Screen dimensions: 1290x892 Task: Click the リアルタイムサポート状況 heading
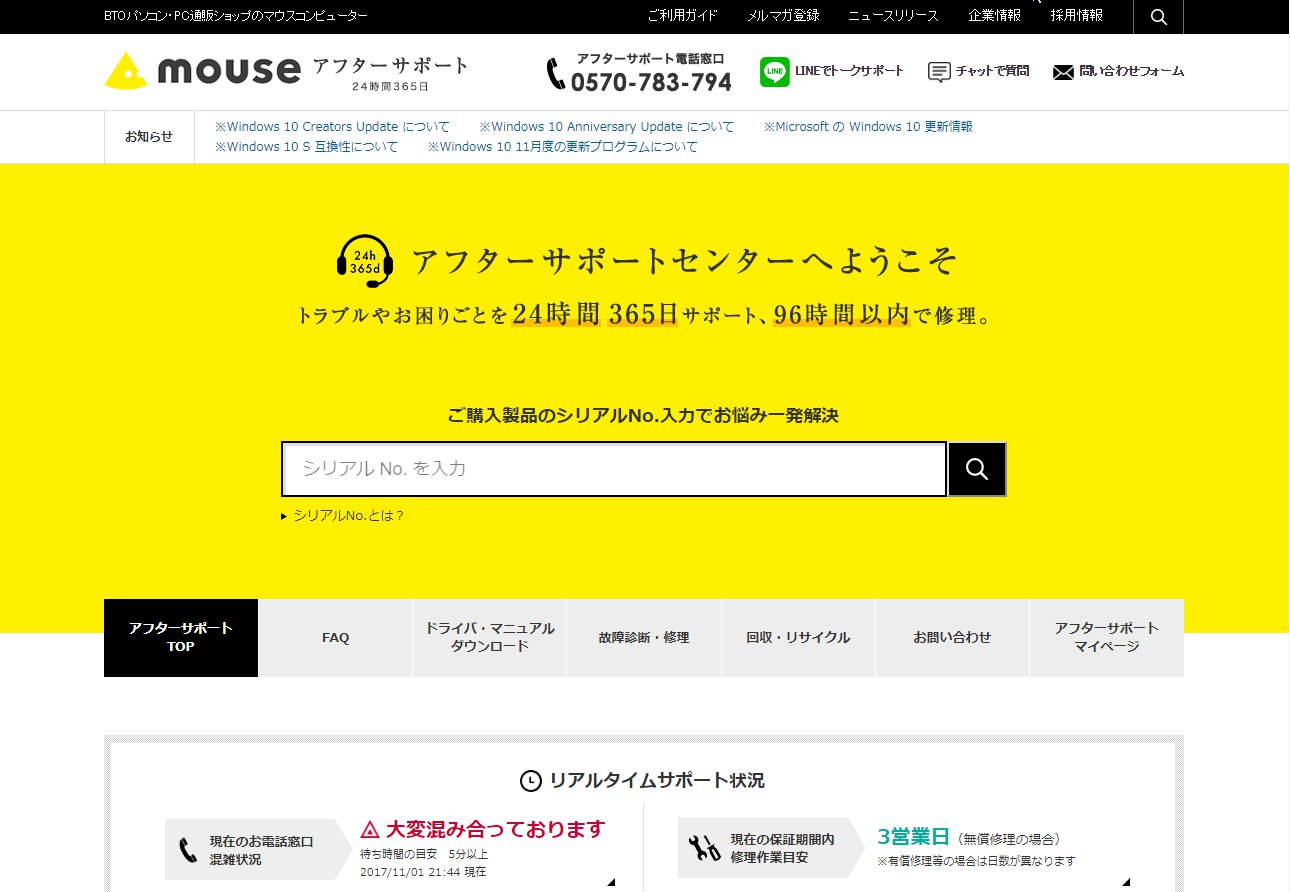(x=657, y=780)
